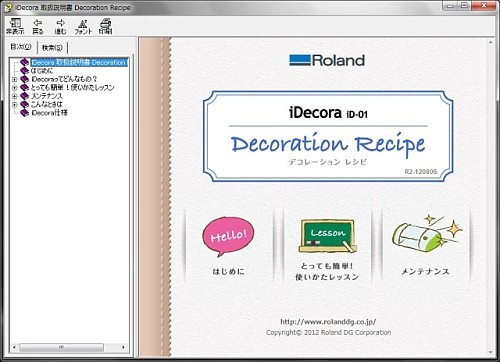Click the help window title bar icon
Screen dimensions: 500x362
(x=8, y=7)
